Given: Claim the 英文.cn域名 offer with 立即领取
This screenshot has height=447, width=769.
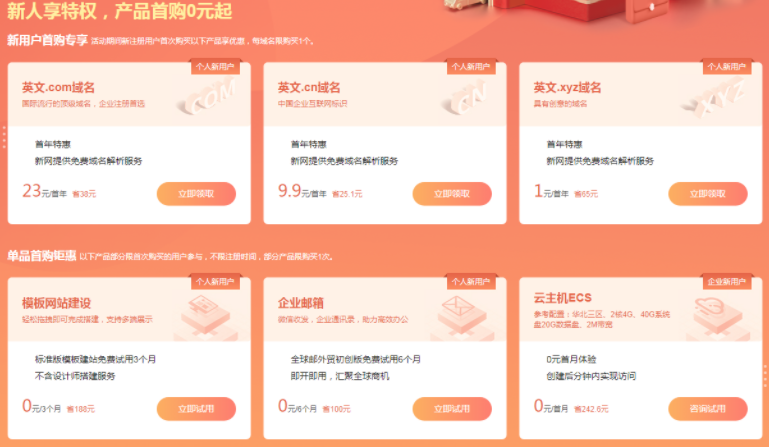Looking at the screenshot, I should click(x=452, y=194).
